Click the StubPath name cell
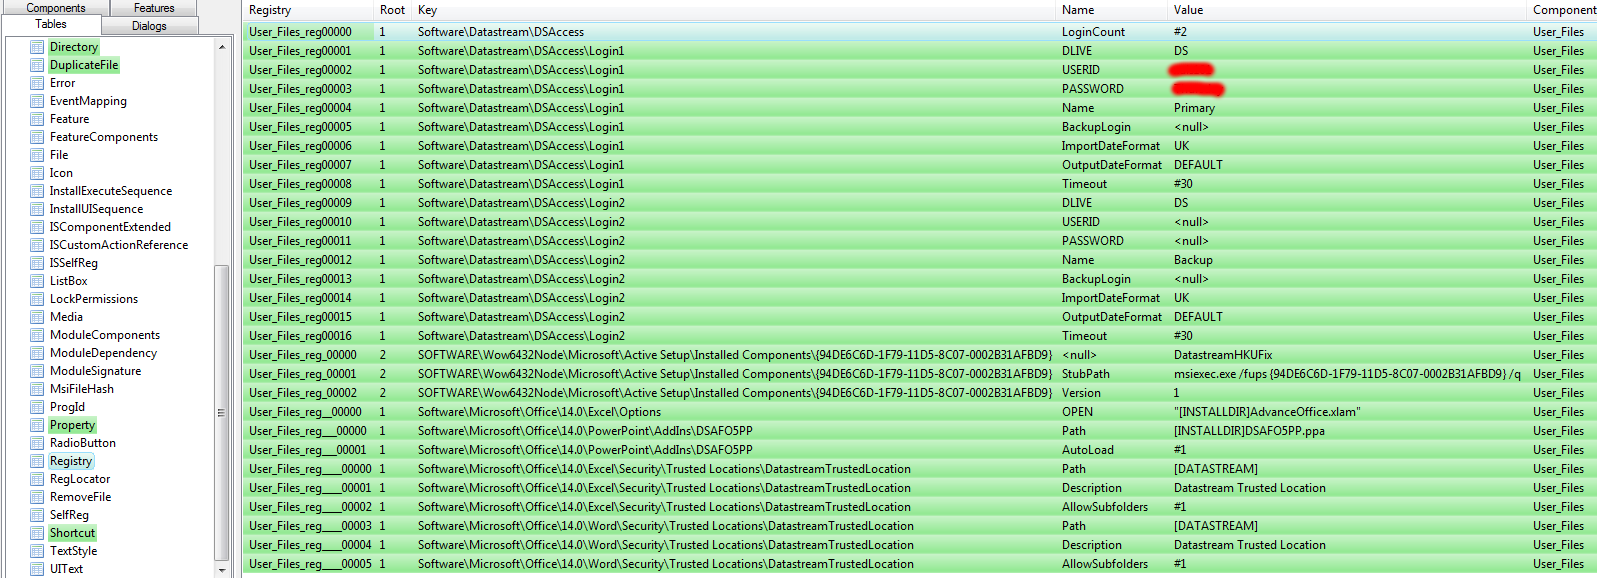 point(1085,374)
